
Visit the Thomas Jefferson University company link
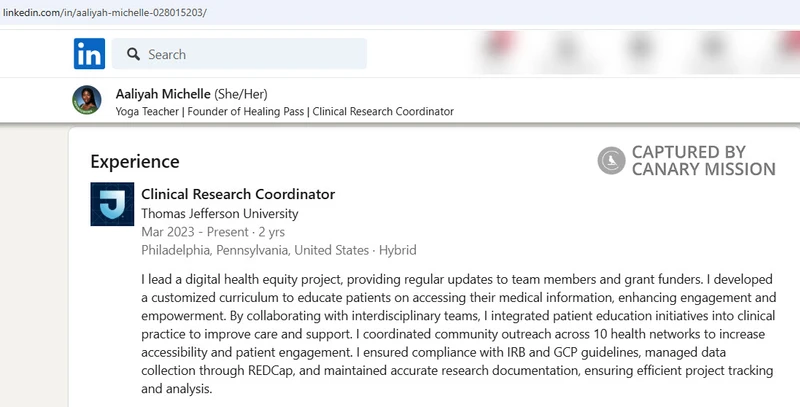click(x=219, y=213)
